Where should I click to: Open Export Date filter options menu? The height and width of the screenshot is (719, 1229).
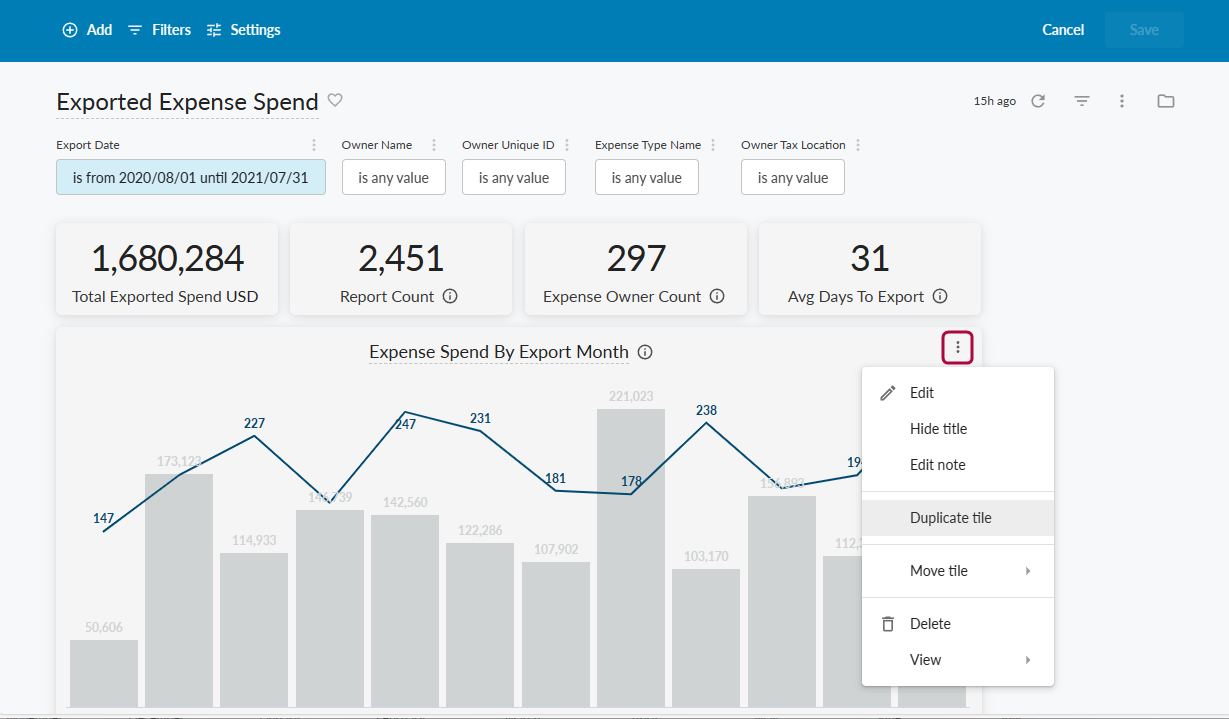pos(314,145)
